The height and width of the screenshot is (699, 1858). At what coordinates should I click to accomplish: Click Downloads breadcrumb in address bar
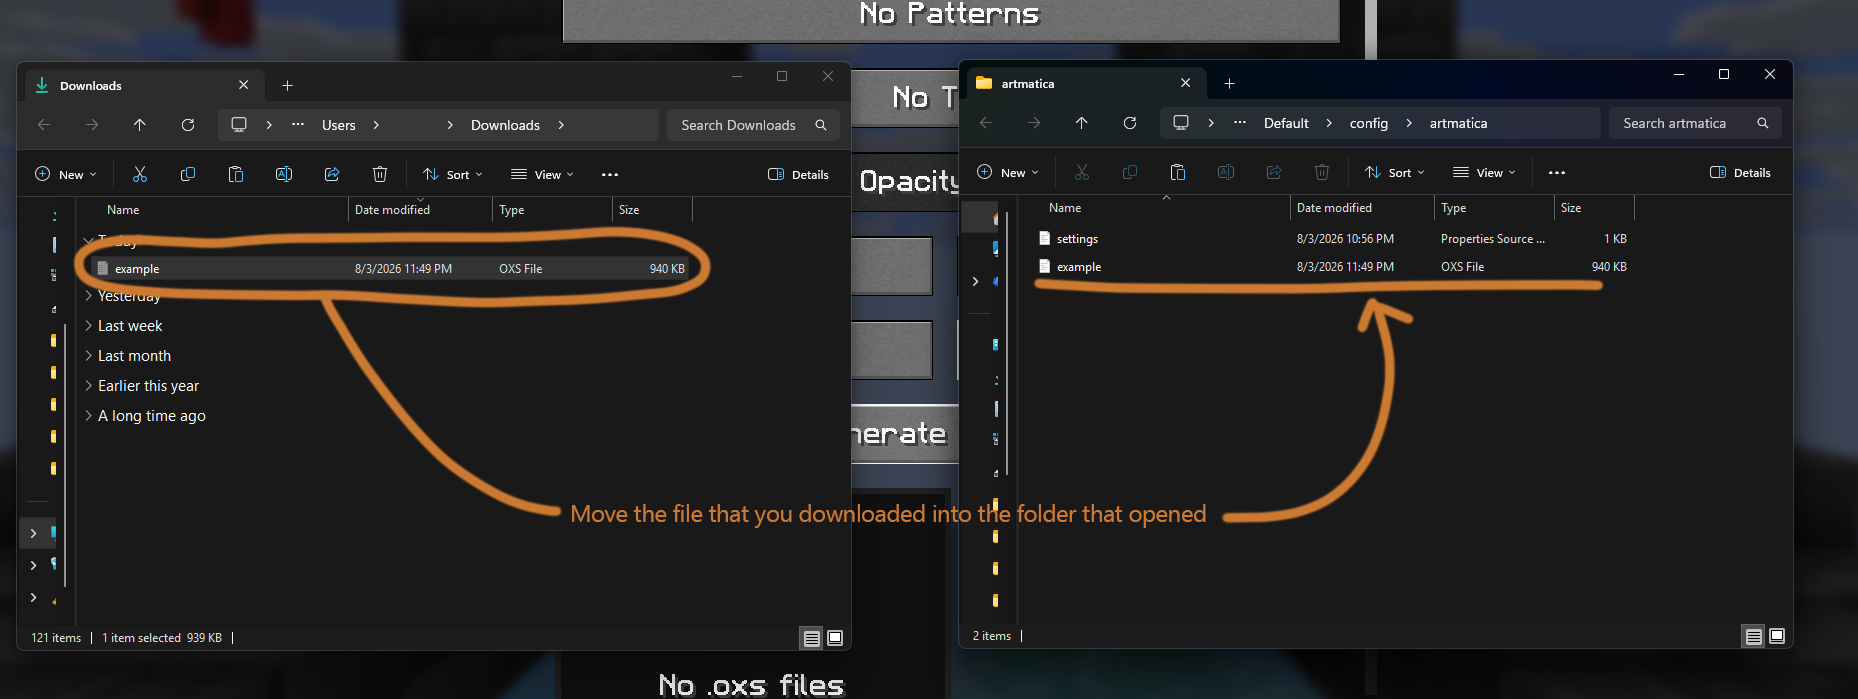(x=505, y=125)
